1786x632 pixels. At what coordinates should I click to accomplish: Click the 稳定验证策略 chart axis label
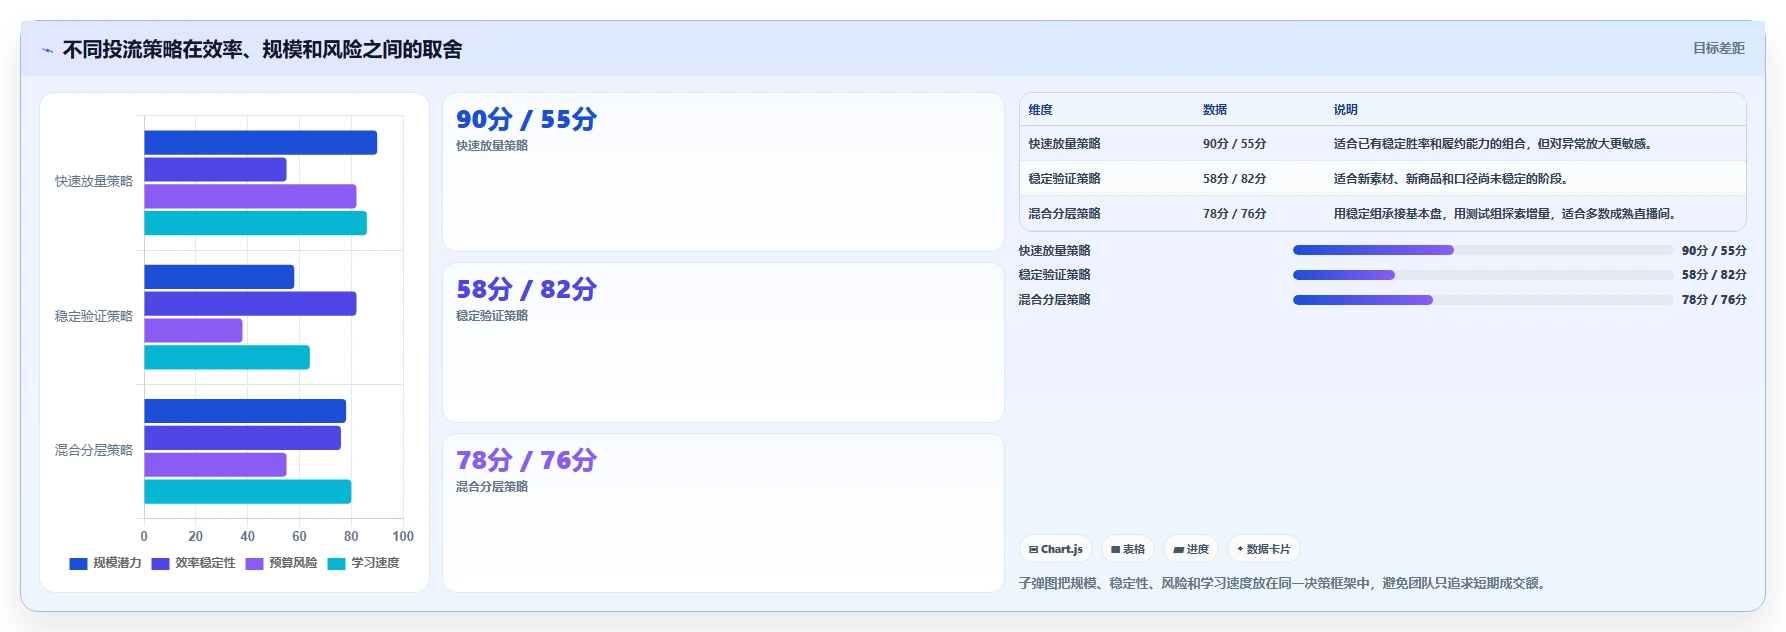point(94,316)
